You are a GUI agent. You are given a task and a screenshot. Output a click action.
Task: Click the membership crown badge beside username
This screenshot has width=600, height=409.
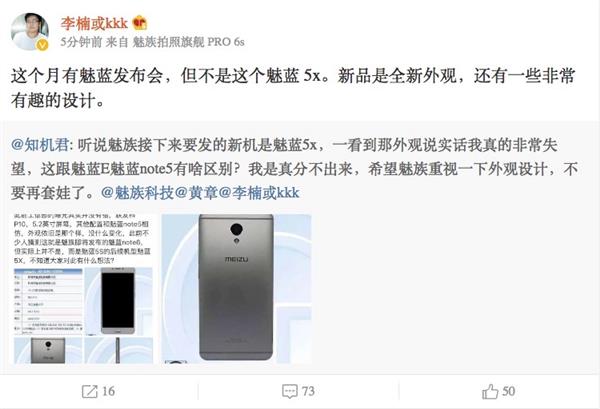pos(140,23)
